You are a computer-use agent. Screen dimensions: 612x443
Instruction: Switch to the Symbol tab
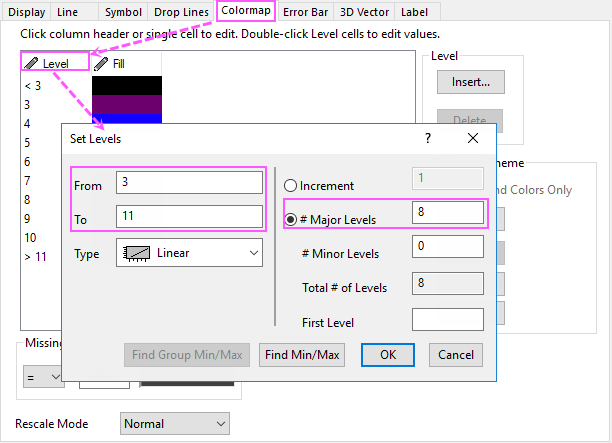[123, 12]
